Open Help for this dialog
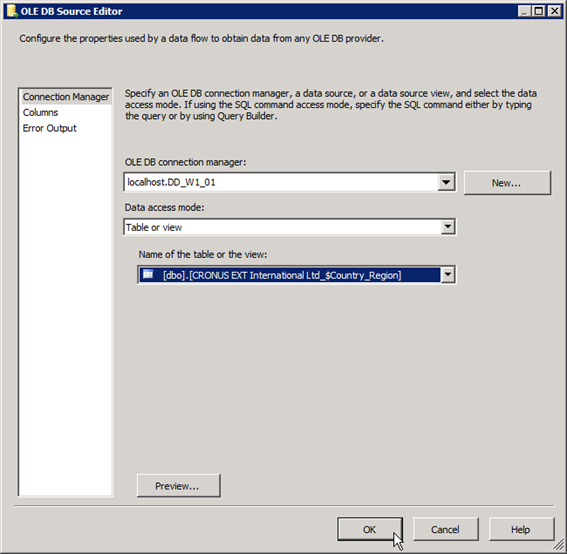Image resolution: width=567 pixels, height=554 pixels. [x=521, y=529]
